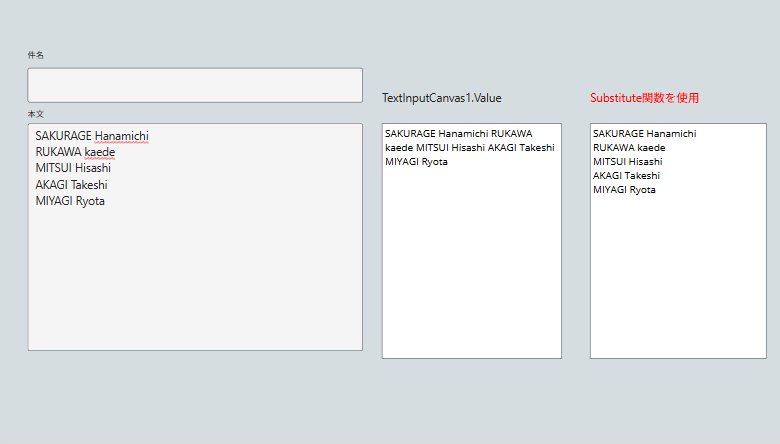Click AKAGI Takeshi in the body text area
The height and width of the screenshot is (444, 780).
pos(72,184)
